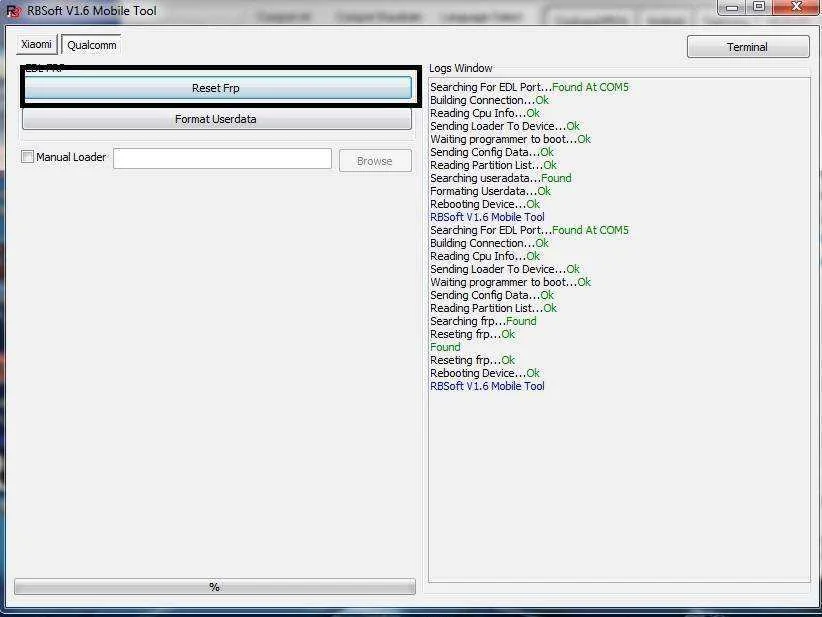Screen dimensions: 822x617
Task: Close the RBSoft Mobile Tool window
Action: coord(796,7)
